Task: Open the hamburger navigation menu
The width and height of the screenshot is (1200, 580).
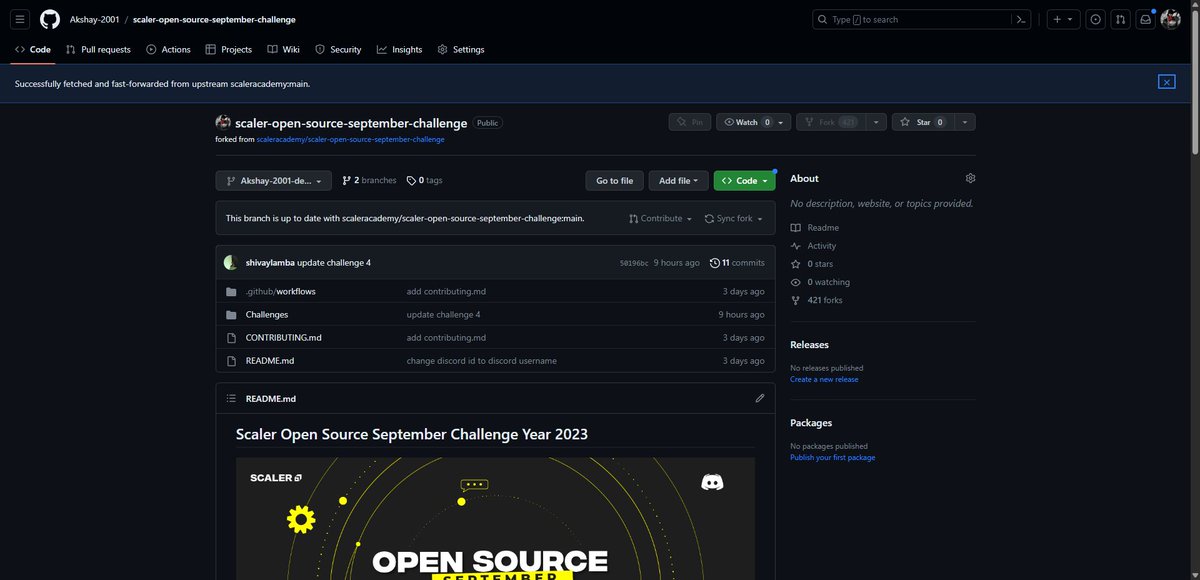Action: point(20,19)
